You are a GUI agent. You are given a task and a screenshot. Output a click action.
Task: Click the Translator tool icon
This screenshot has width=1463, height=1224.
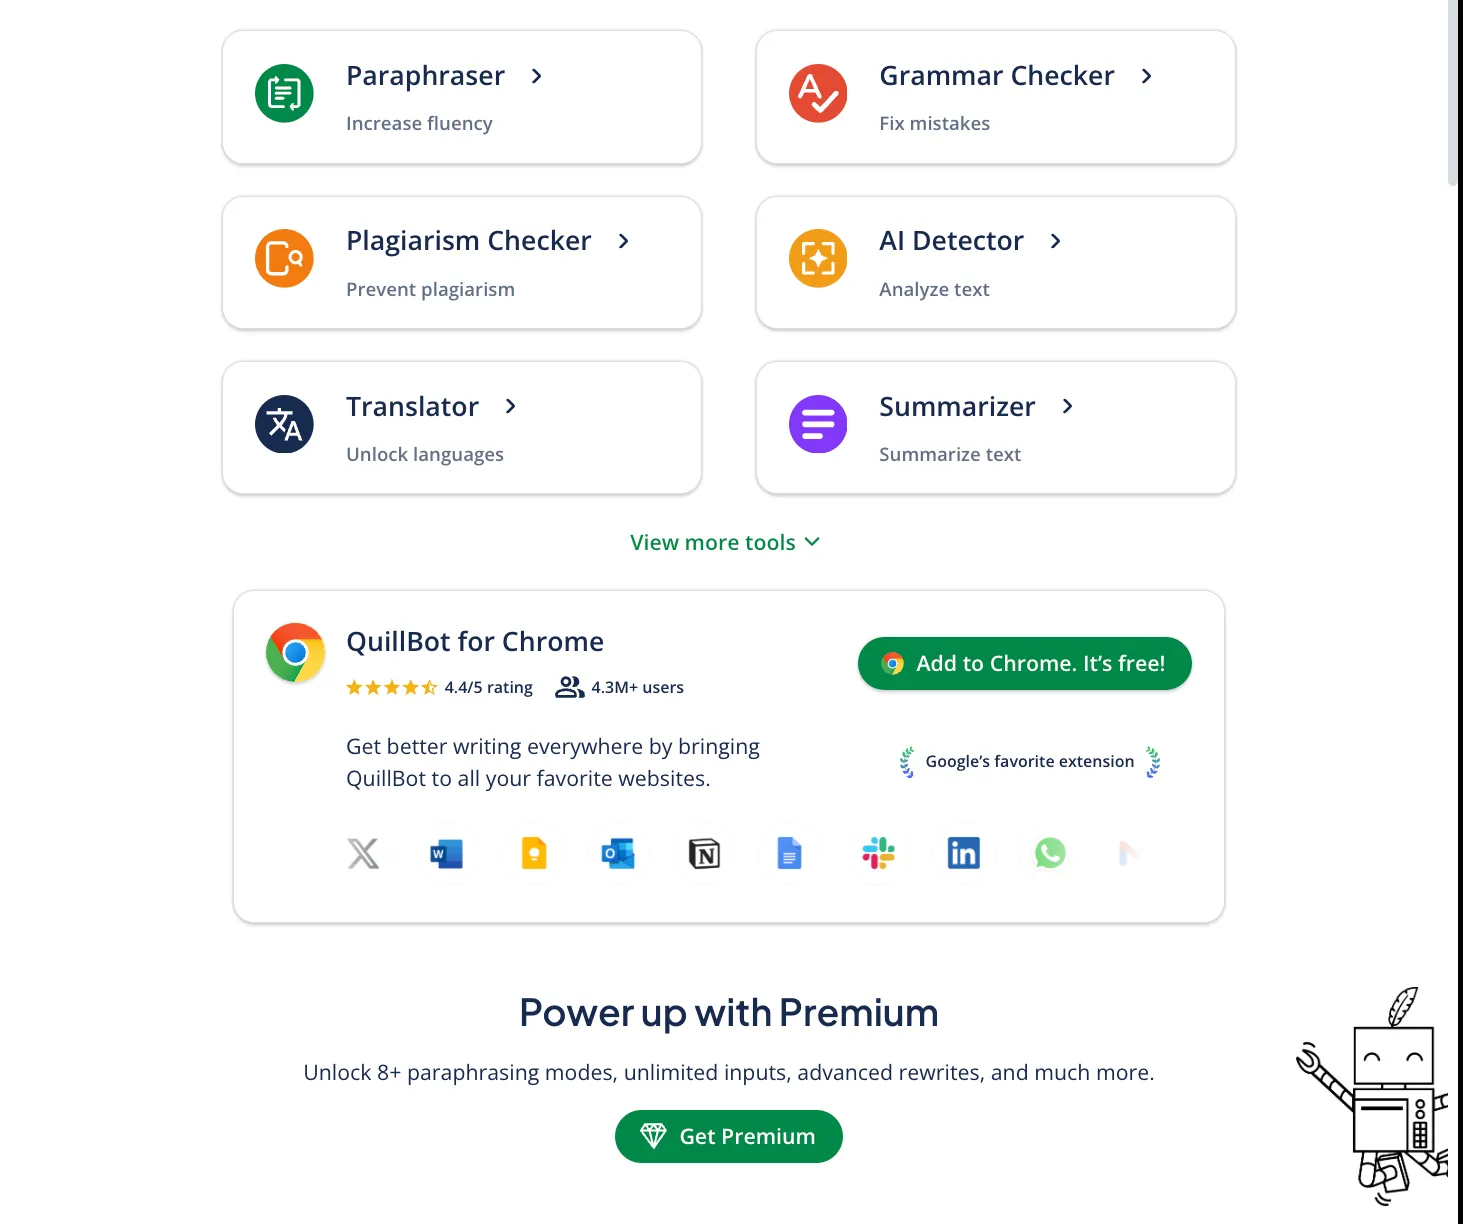[283, 424]
